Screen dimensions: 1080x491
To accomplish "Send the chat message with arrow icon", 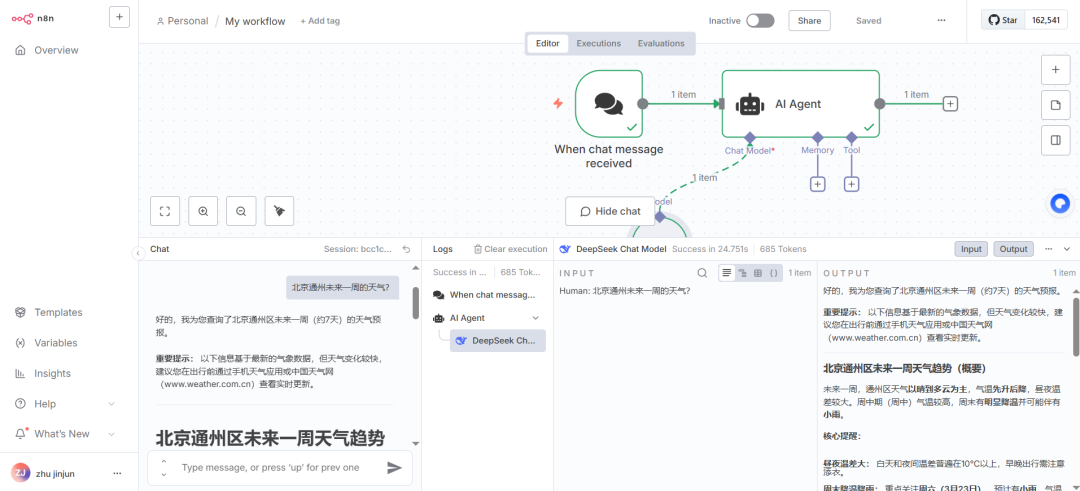I will tap(394, 468).
